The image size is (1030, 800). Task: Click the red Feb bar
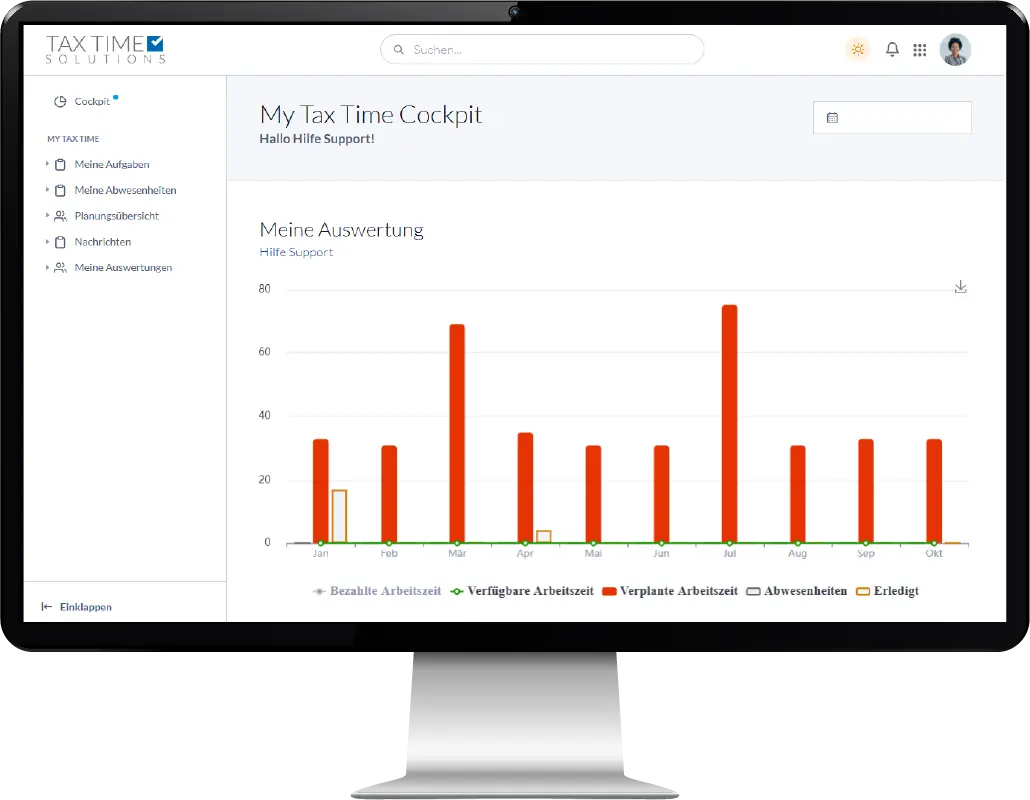click(389, 494)
